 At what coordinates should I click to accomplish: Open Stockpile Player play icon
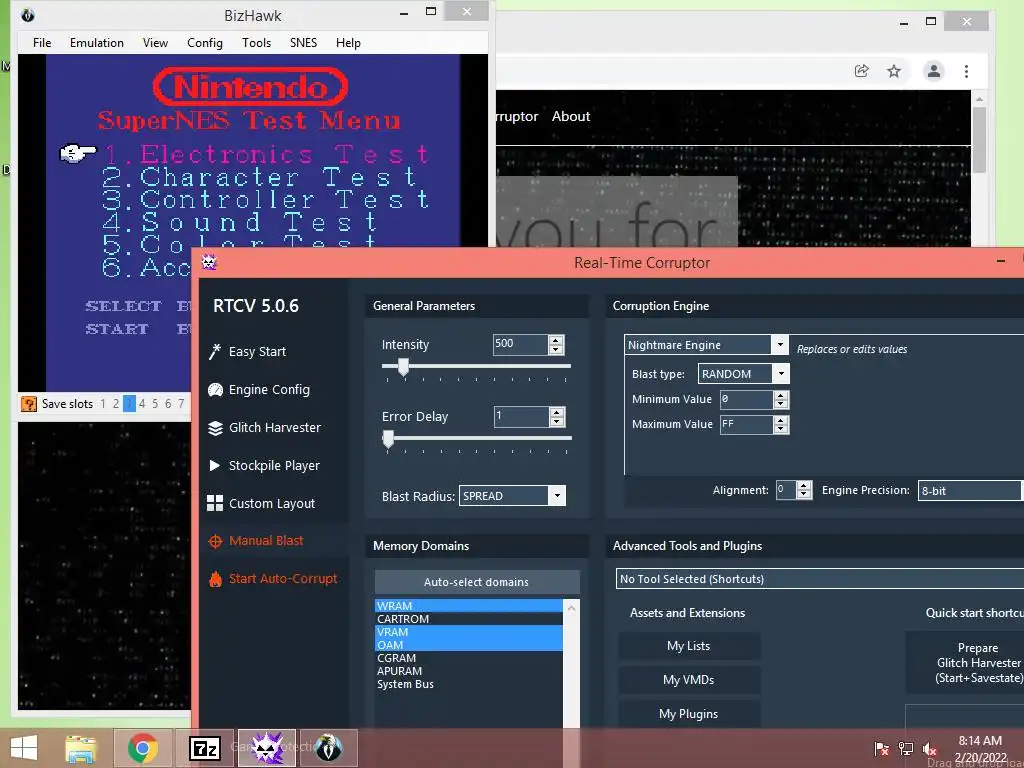tap(214, 466)
